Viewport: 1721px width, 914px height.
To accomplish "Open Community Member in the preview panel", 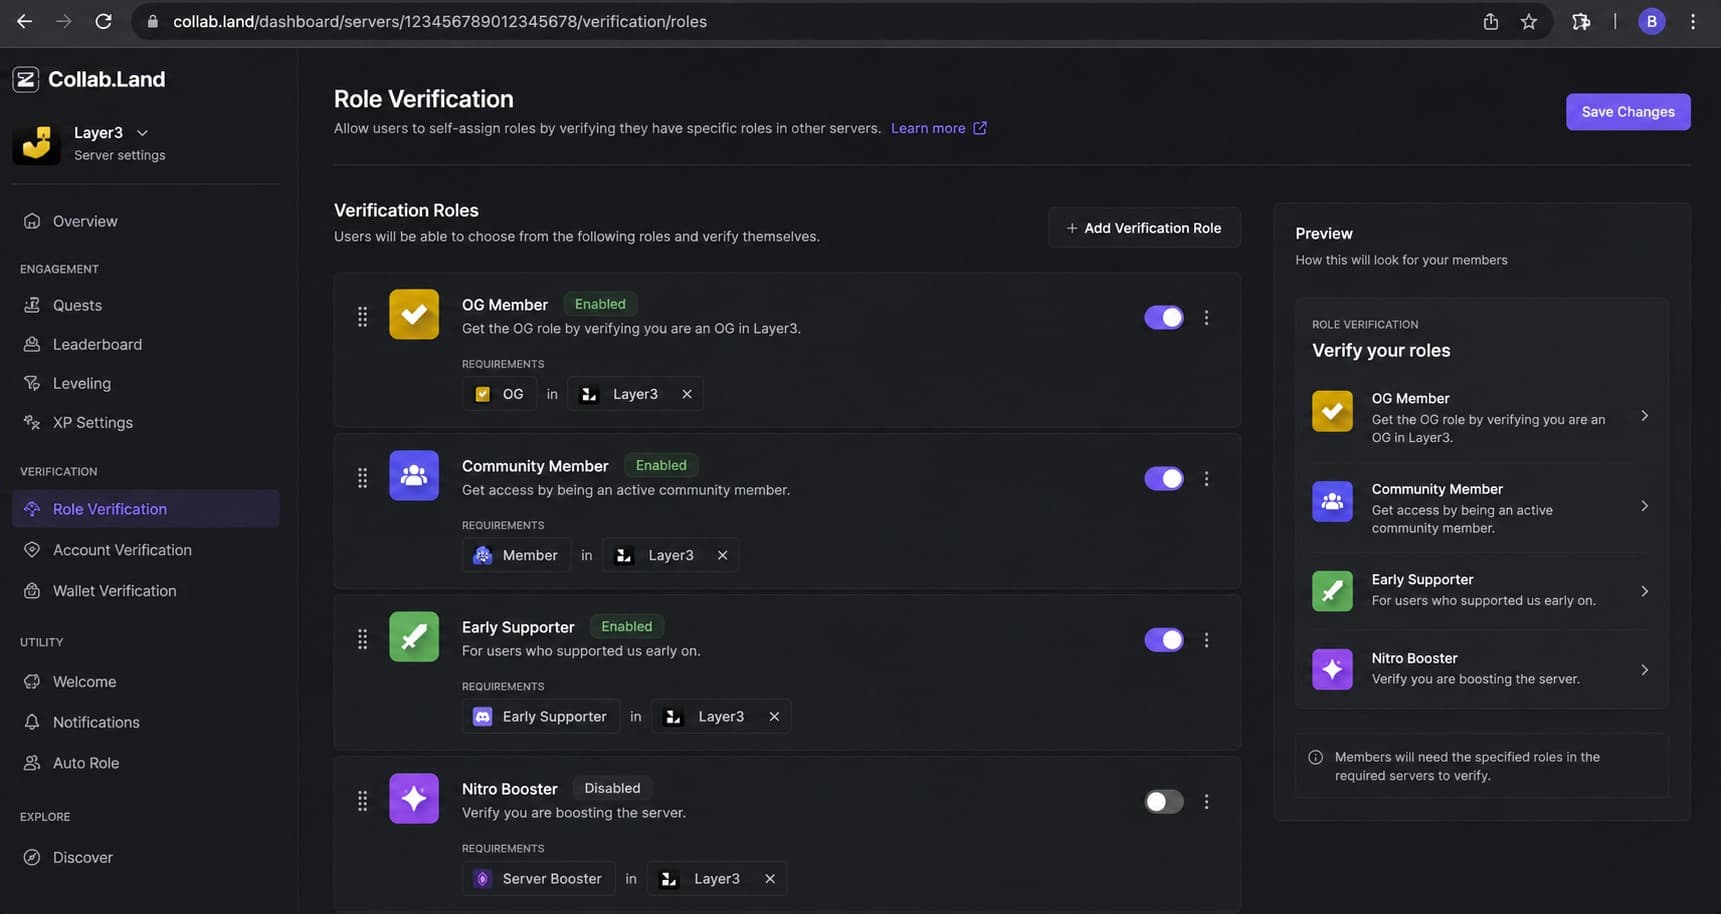I will tap(1482, 507).
